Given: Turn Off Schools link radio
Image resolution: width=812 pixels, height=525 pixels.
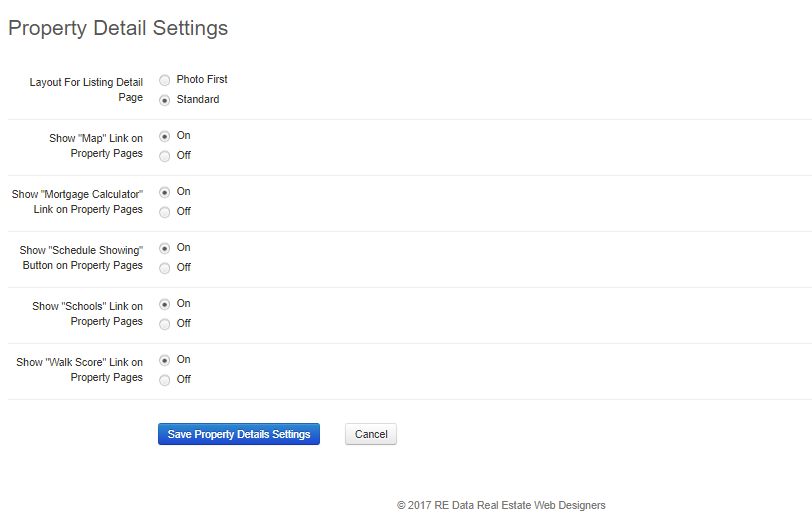Looking at the screenshot, I should [165, 324].
